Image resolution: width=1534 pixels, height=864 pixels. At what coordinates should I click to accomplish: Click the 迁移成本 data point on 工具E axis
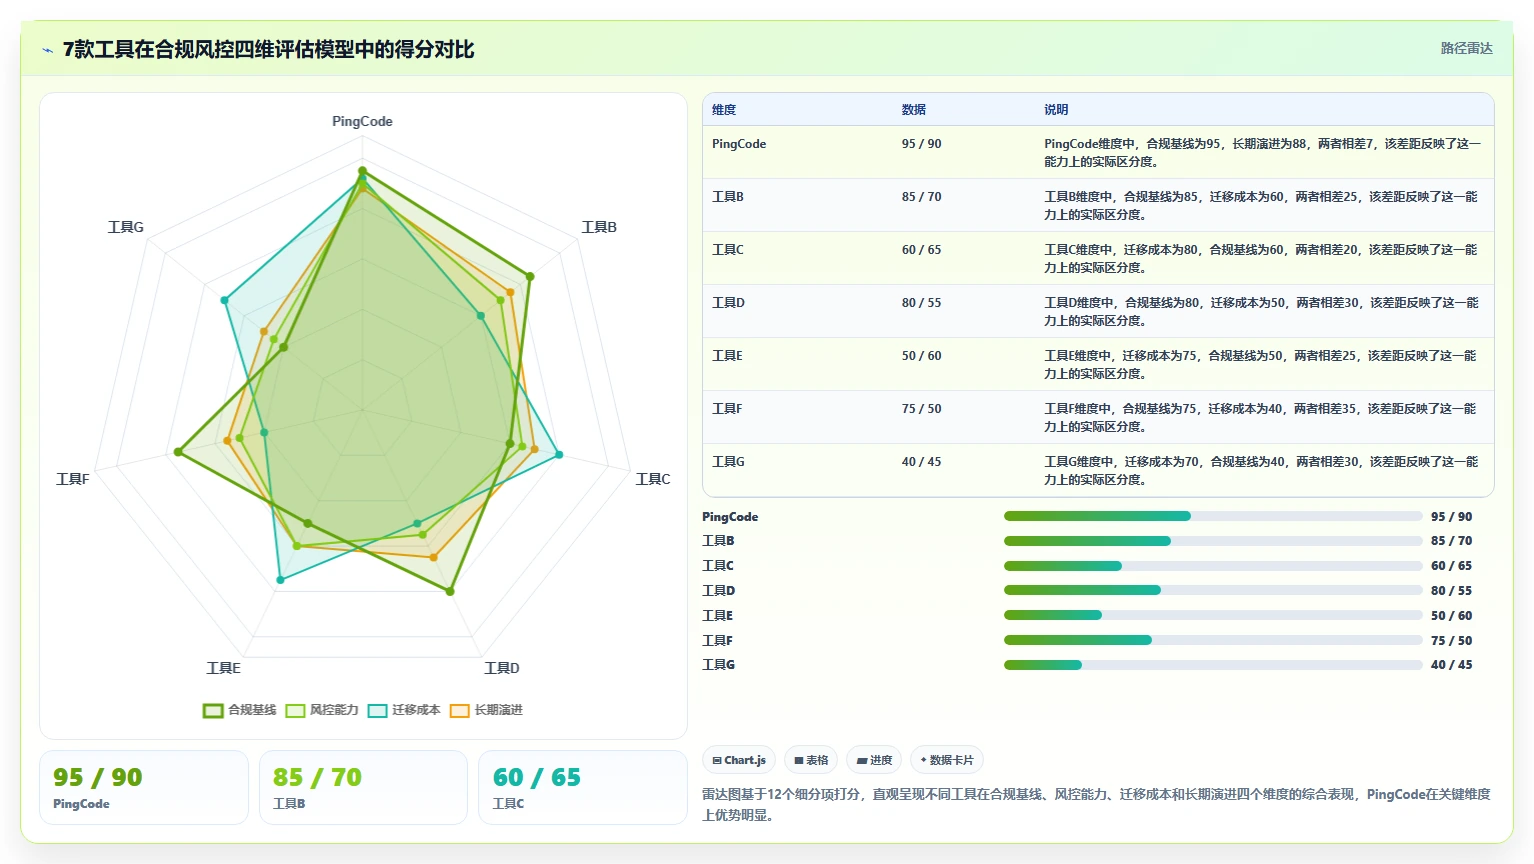click(x=280, y=580)
